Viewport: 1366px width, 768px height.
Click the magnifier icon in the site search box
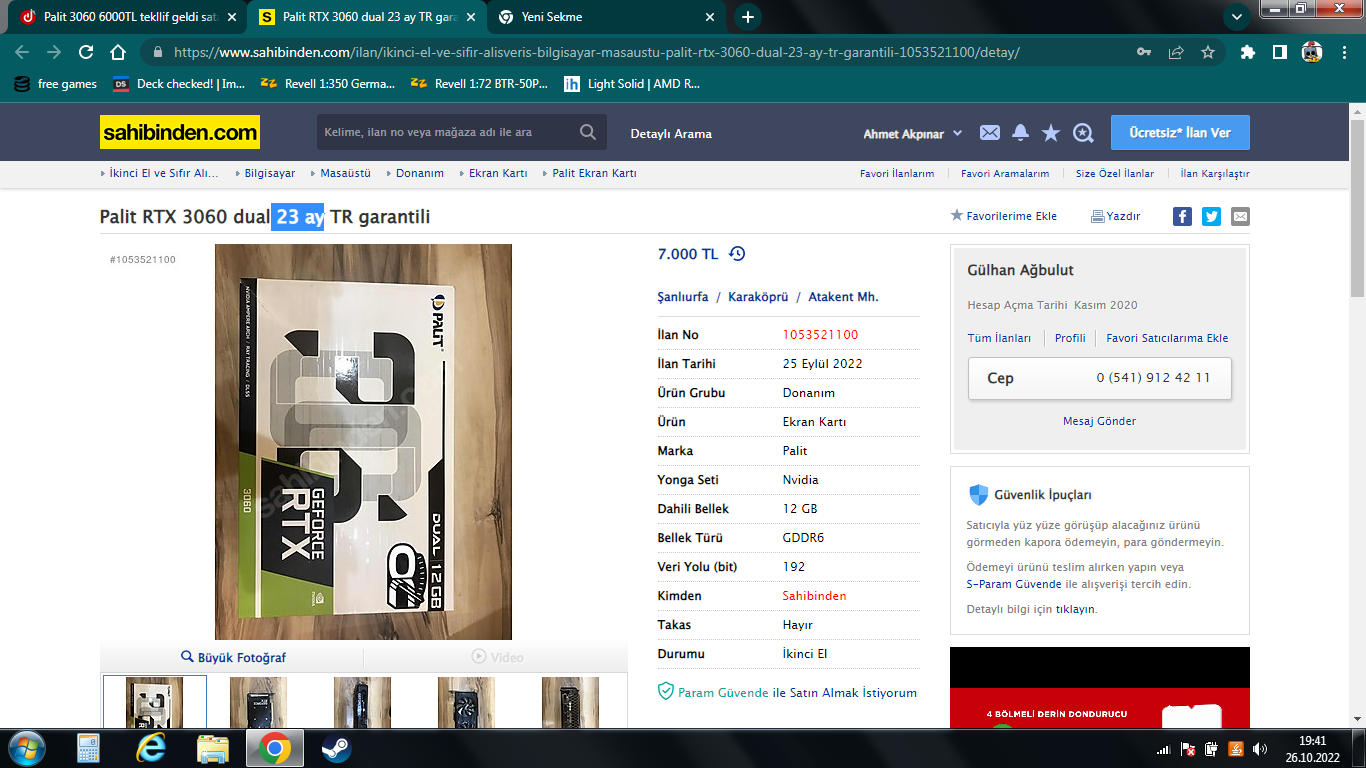[588, 132]
